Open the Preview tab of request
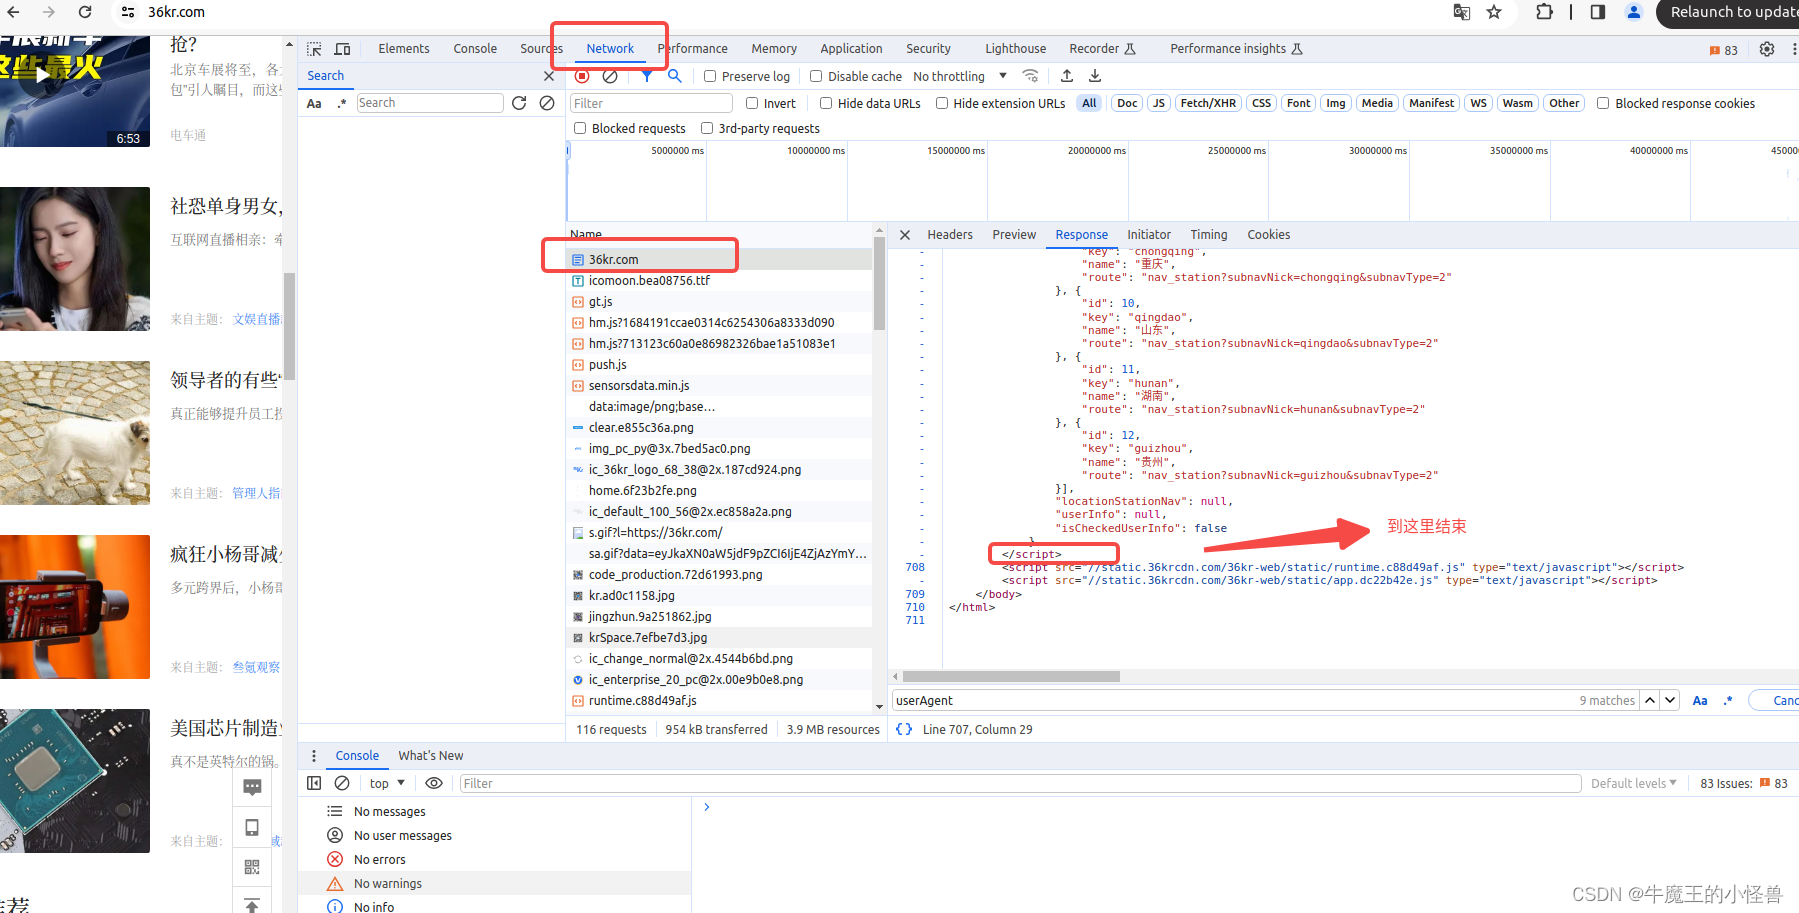Screen dimensions: 1799x913 click(x=1014, y=235)
